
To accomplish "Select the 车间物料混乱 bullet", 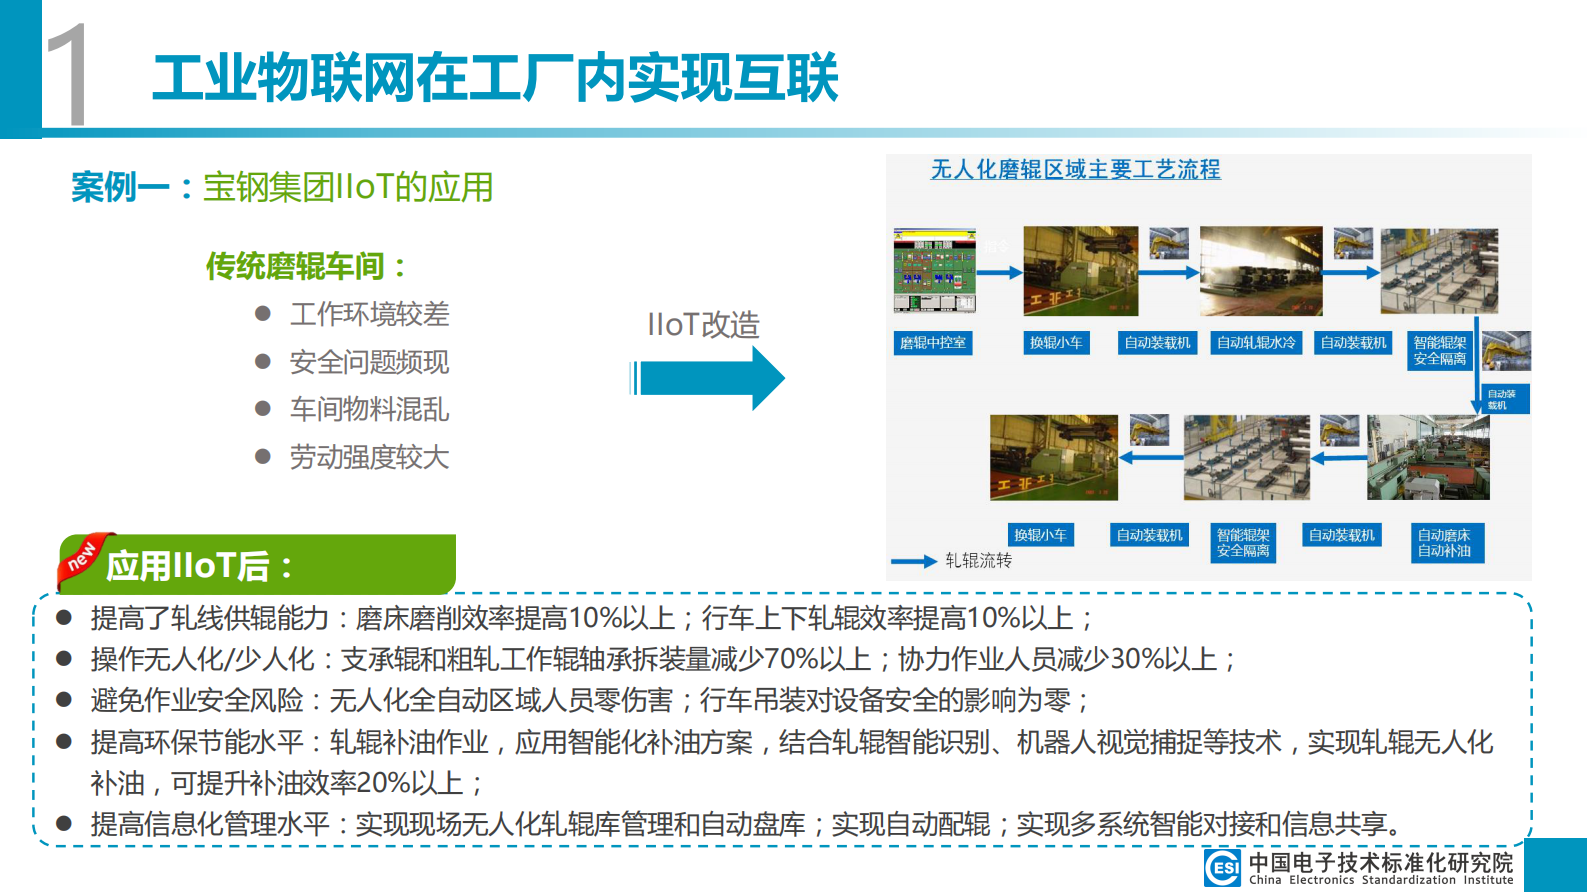I will (352, 409).
